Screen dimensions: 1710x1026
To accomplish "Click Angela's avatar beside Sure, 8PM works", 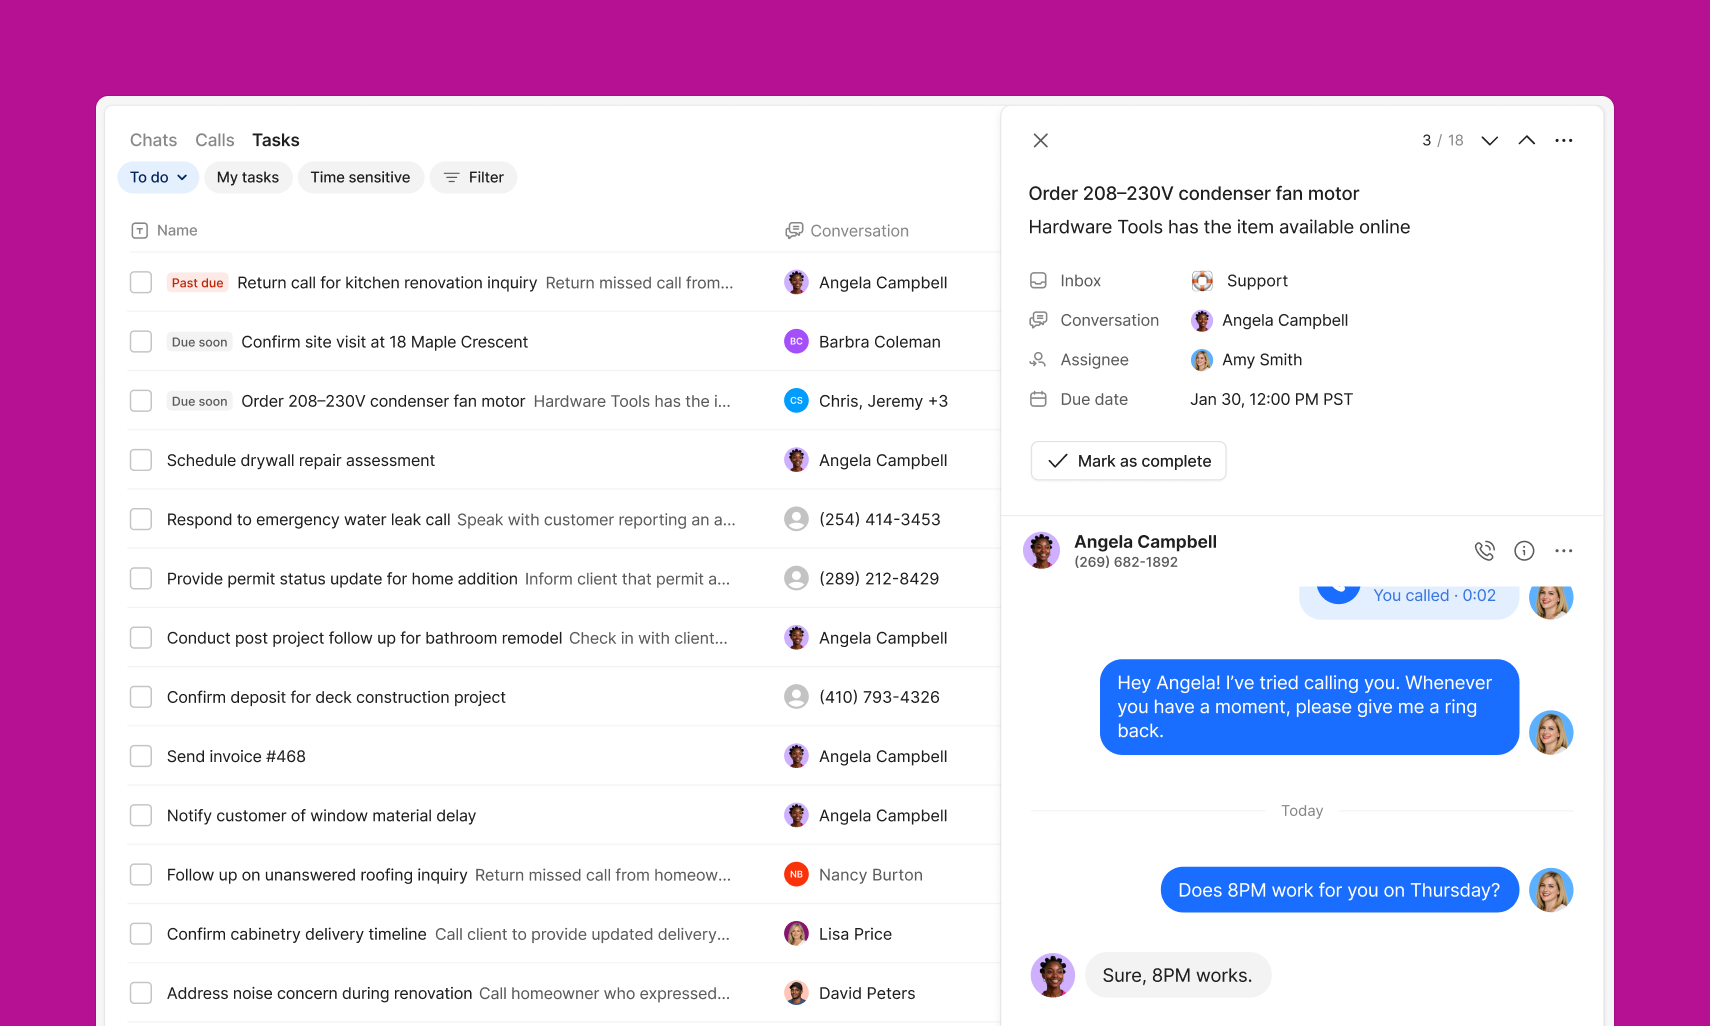I will tap(1053, 975).
